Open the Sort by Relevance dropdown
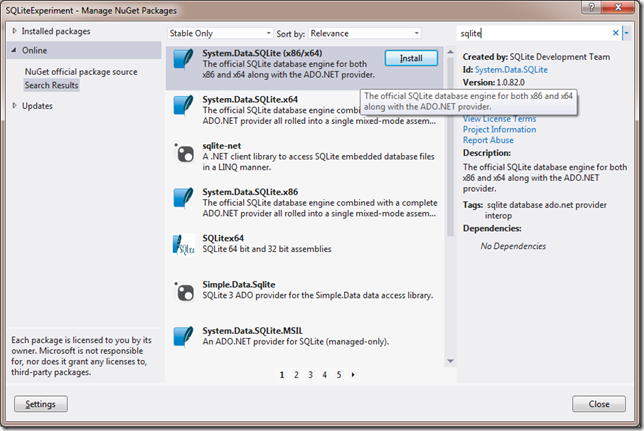Image resolution: width=644 pixels, height=431 pixels. coord(365,33)
